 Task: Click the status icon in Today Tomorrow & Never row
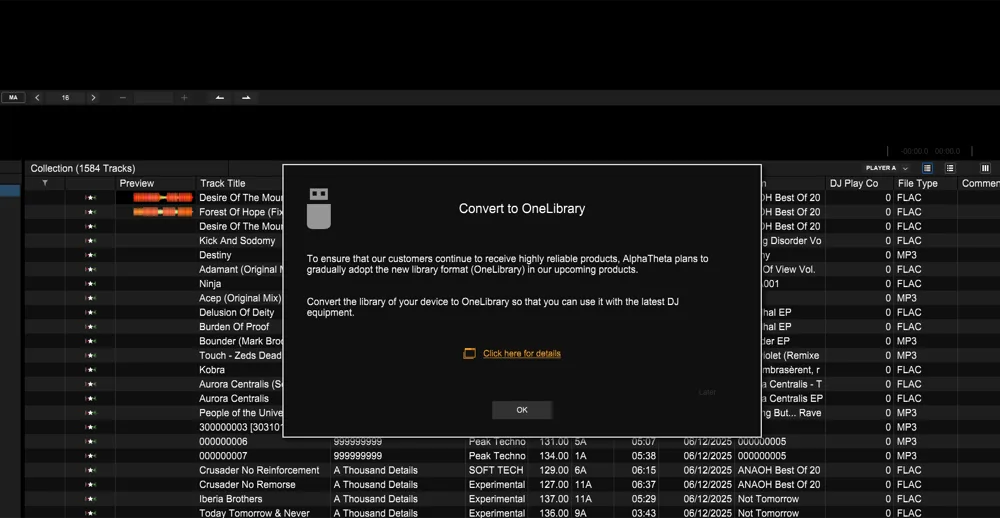[91, 514]
